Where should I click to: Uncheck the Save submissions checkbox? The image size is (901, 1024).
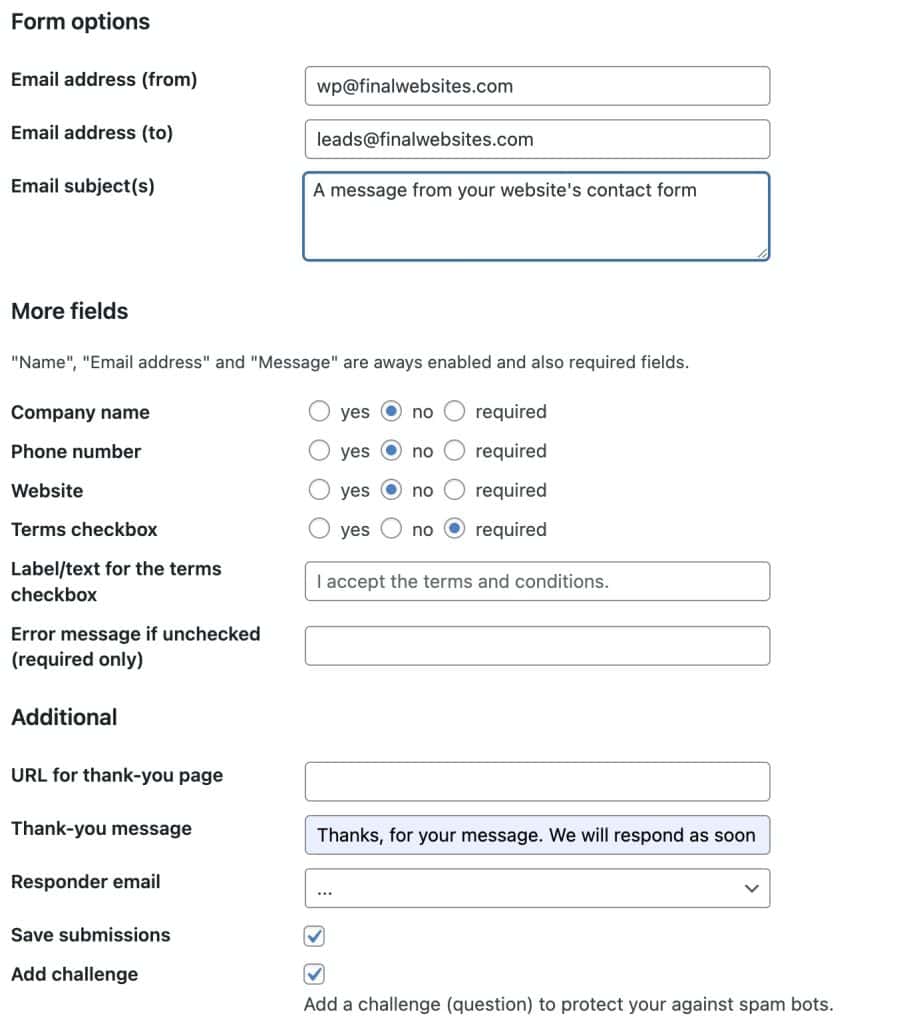point(315,936)
